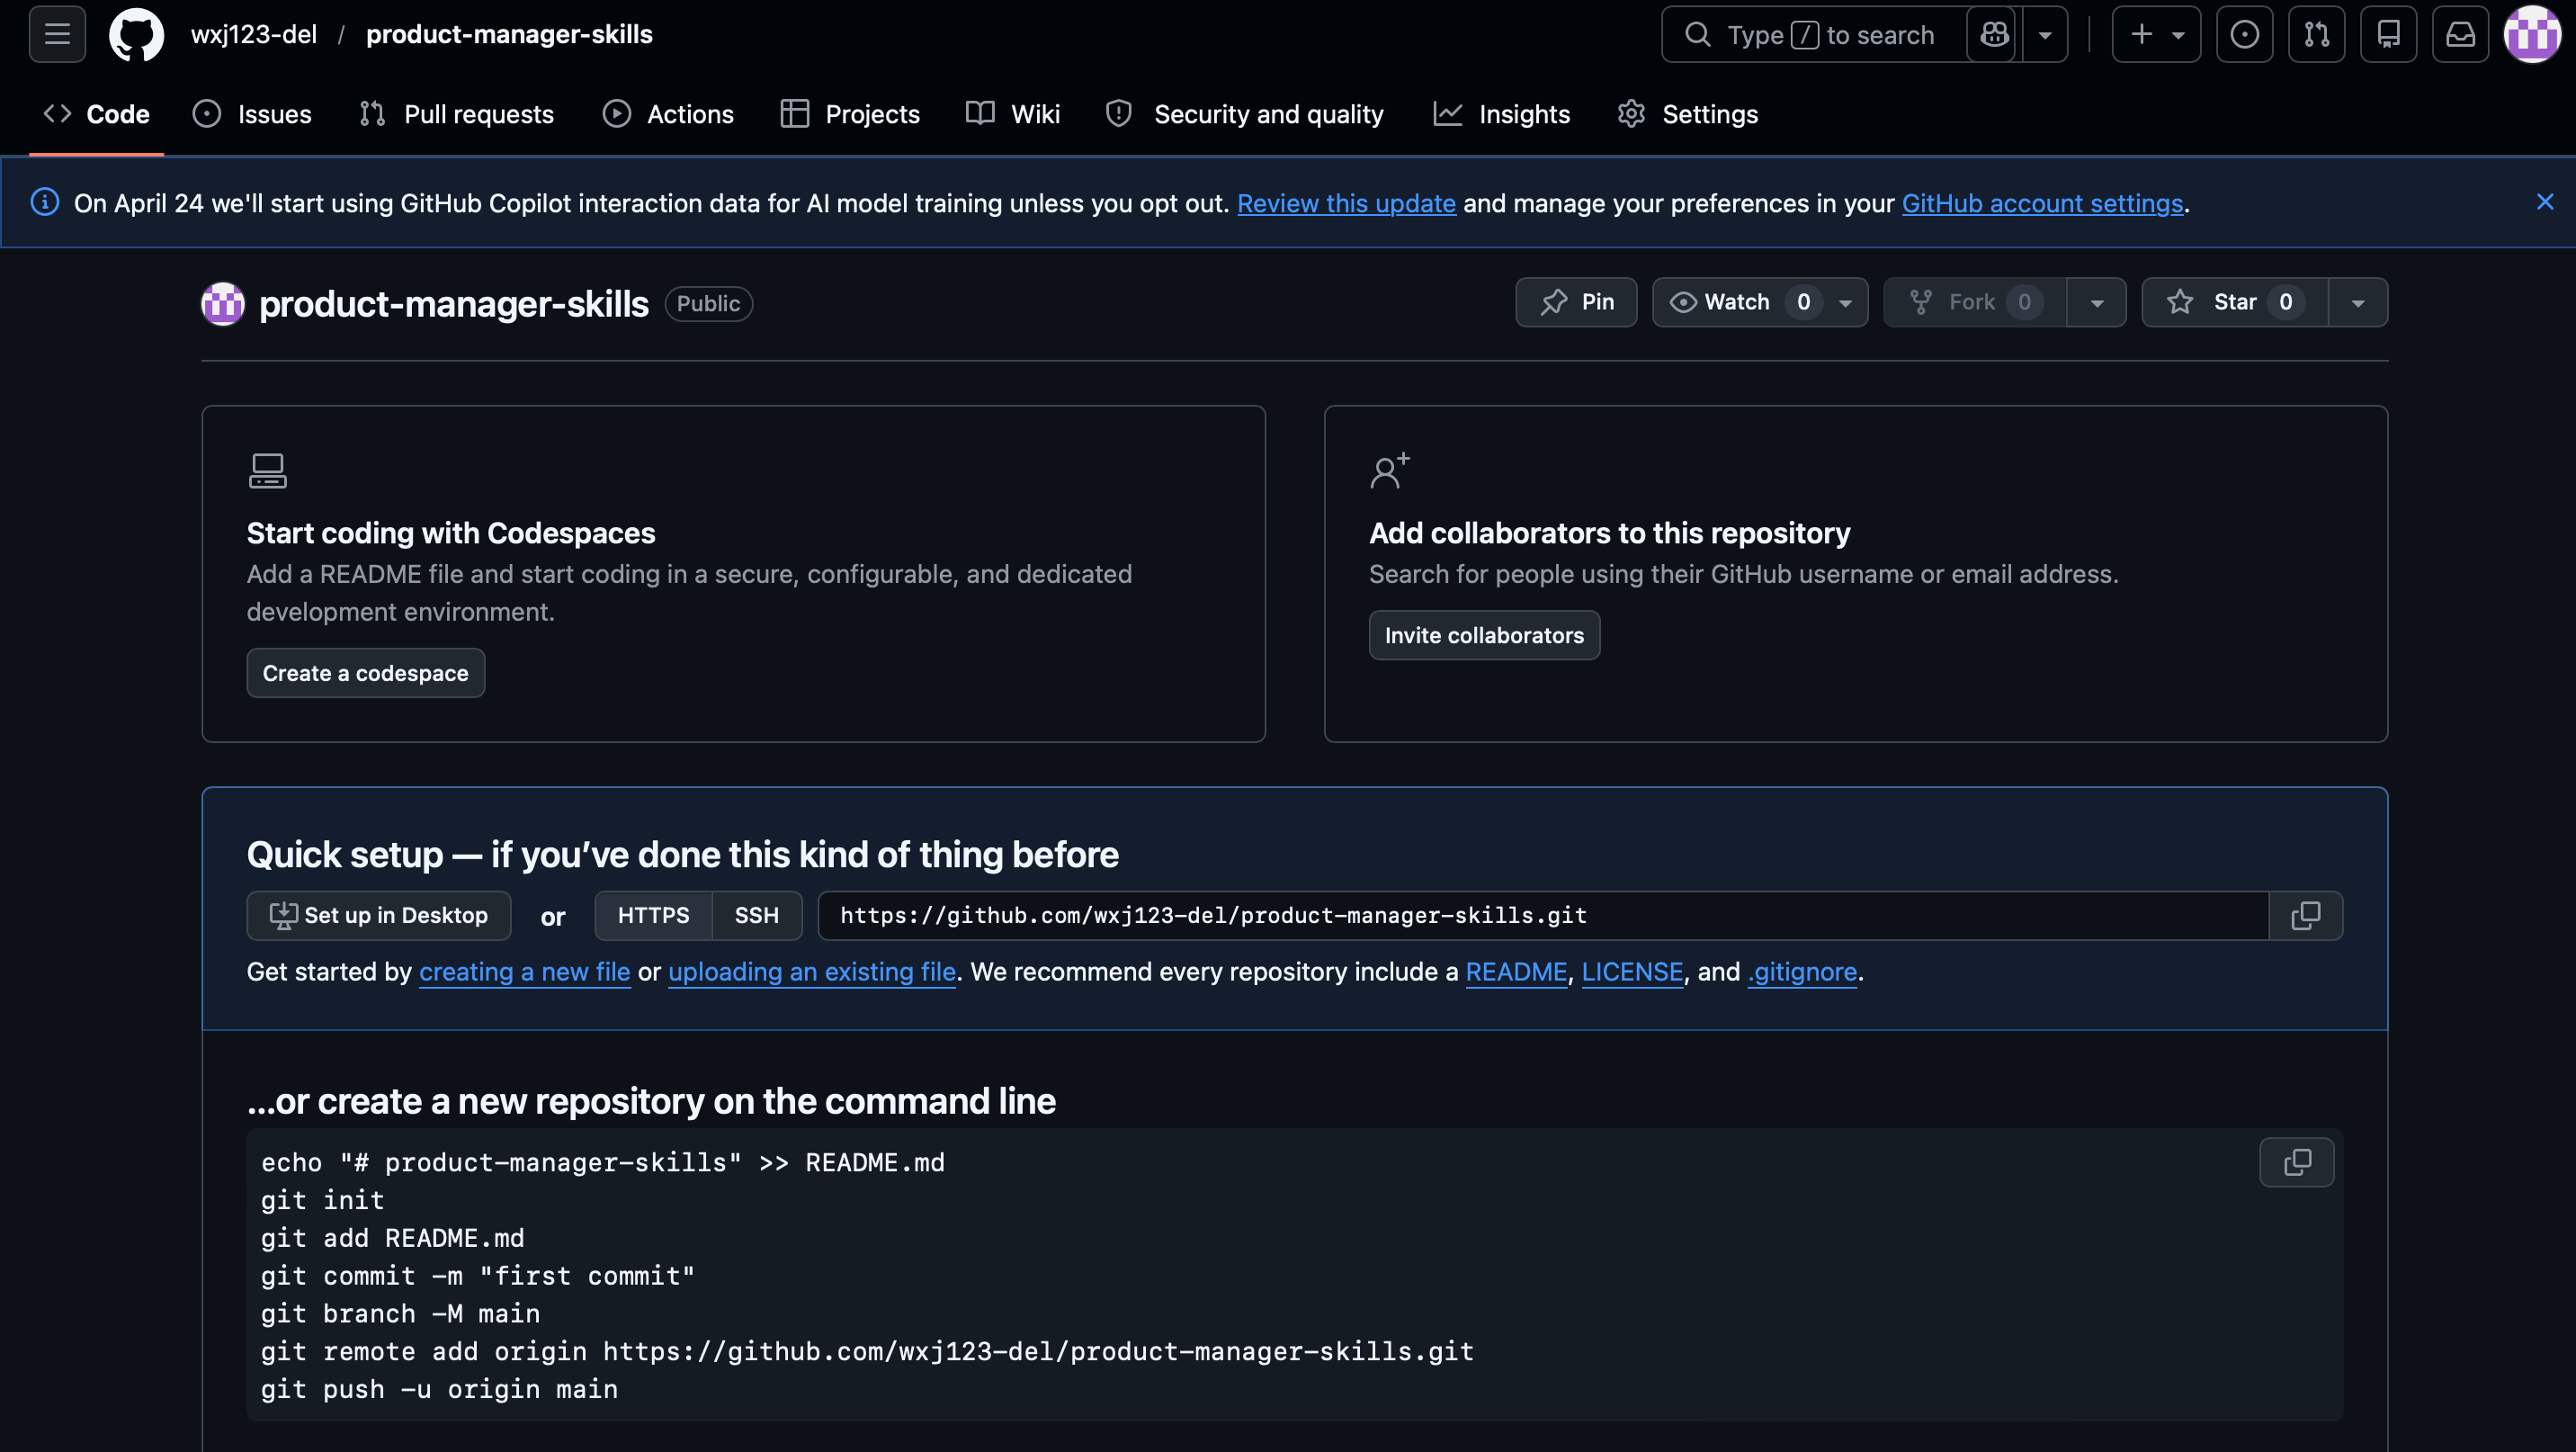The image size is (2576, 1452).
Task: Expand the star lists dropdown arrow
Action: pyautogui.click(x=2357, y=302)
